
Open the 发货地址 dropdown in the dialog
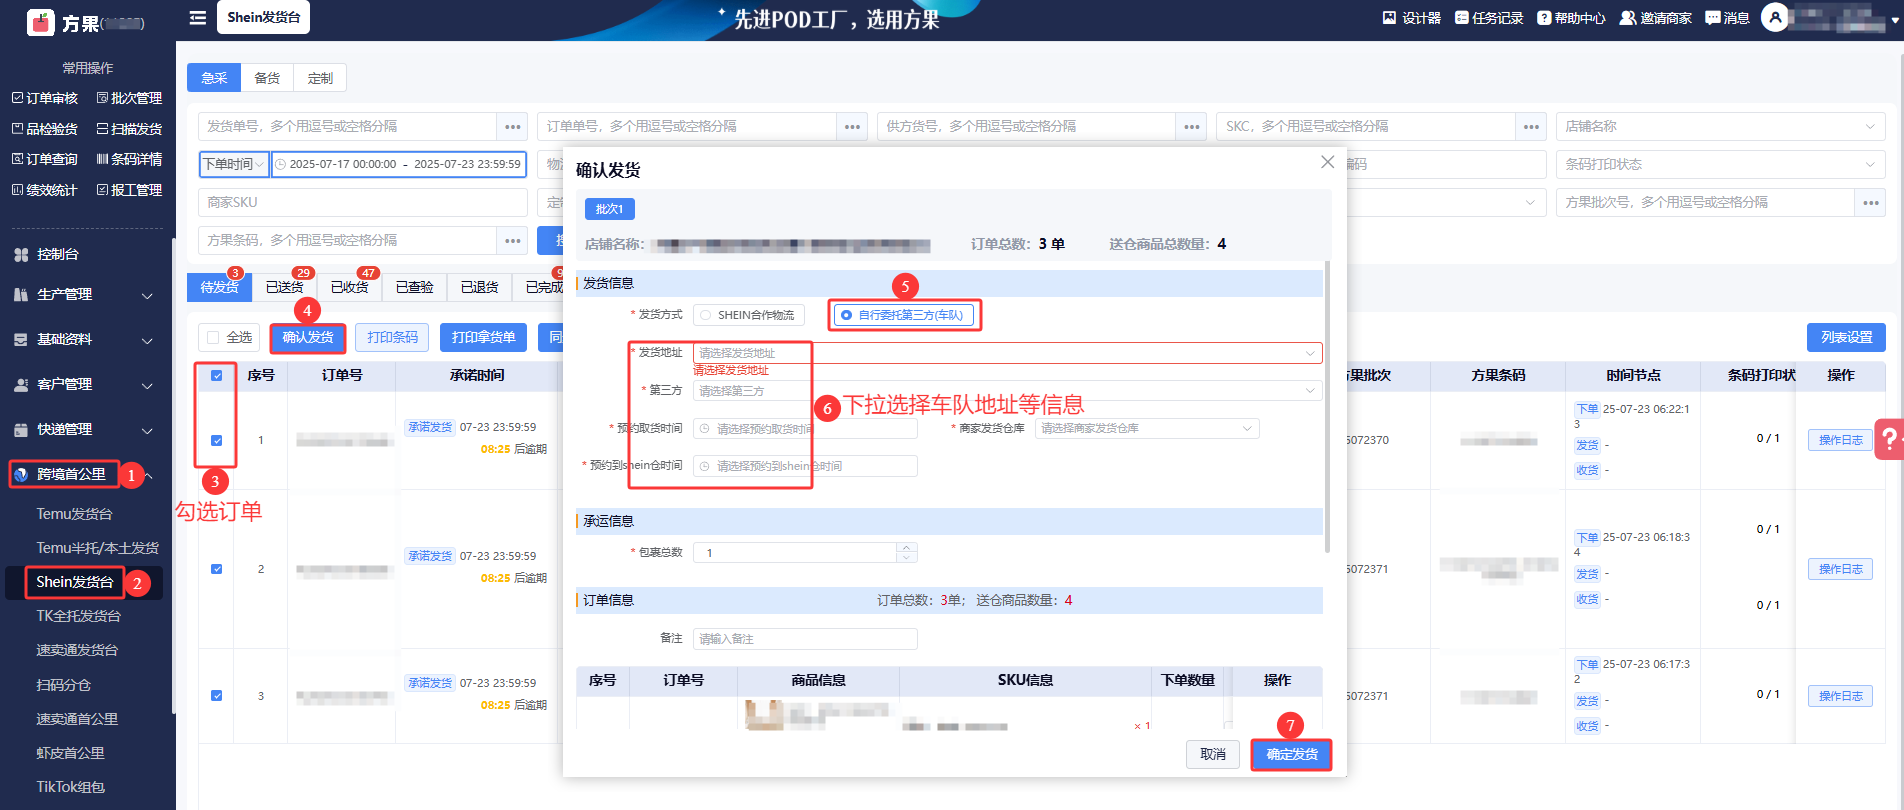coord(1007,353)
